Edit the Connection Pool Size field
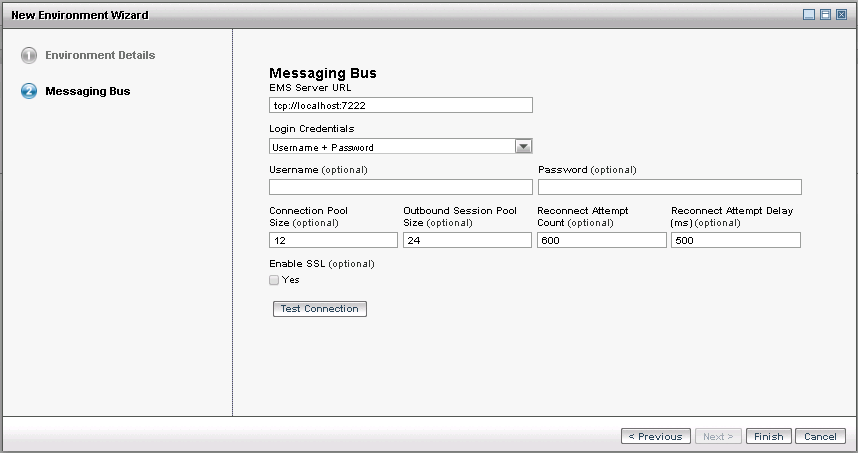 333,240
